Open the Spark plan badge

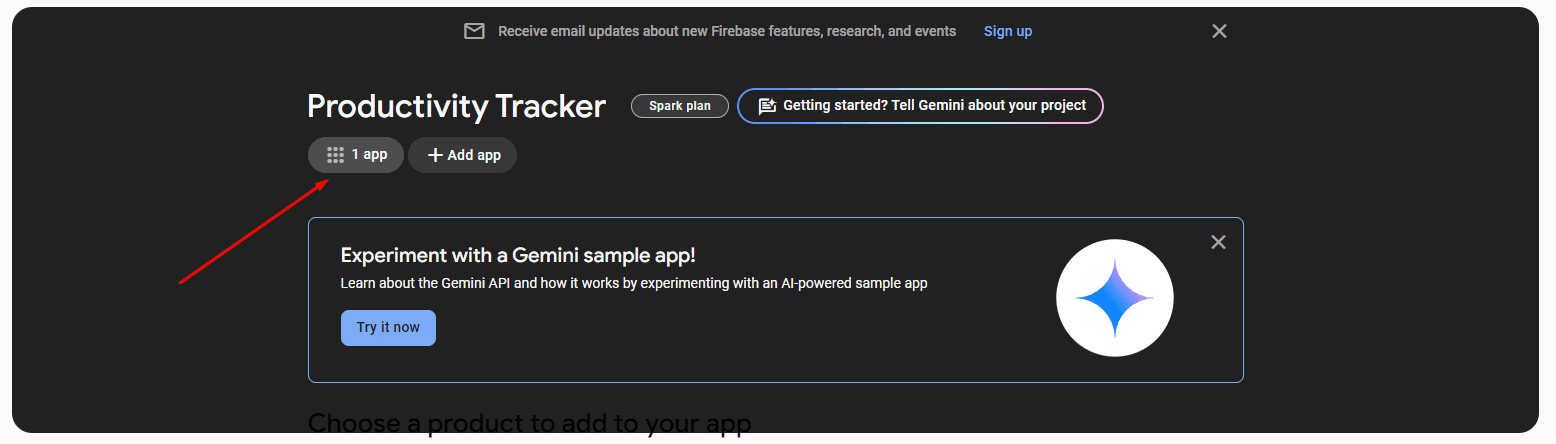click(680, 106)
